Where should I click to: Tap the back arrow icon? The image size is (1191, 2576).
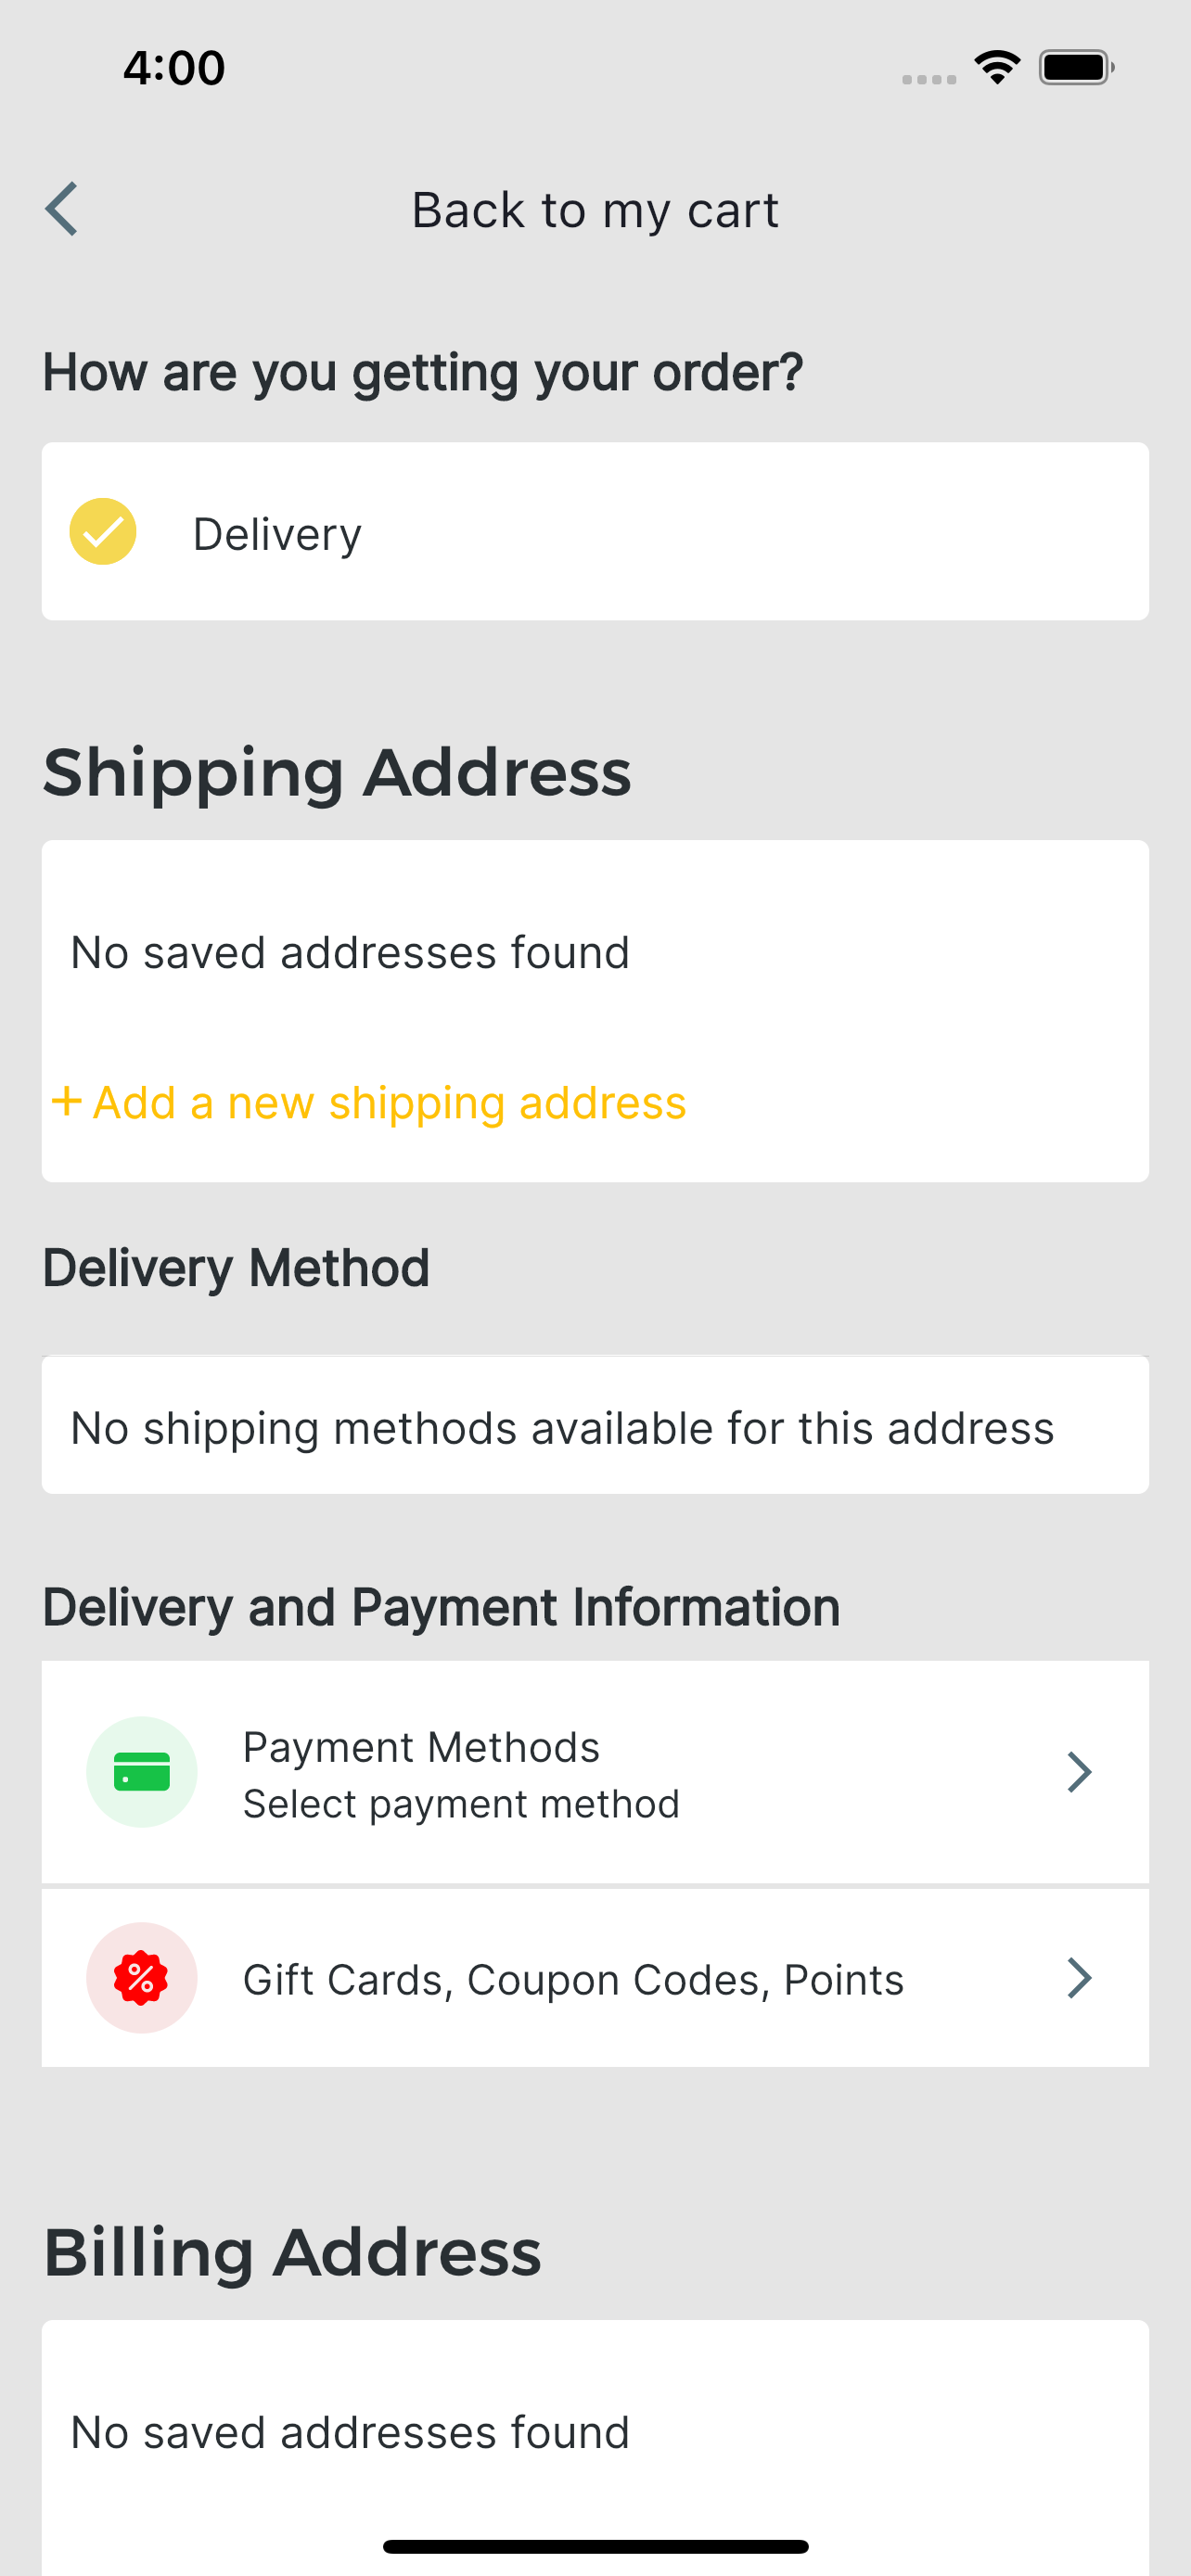[62, 209]
